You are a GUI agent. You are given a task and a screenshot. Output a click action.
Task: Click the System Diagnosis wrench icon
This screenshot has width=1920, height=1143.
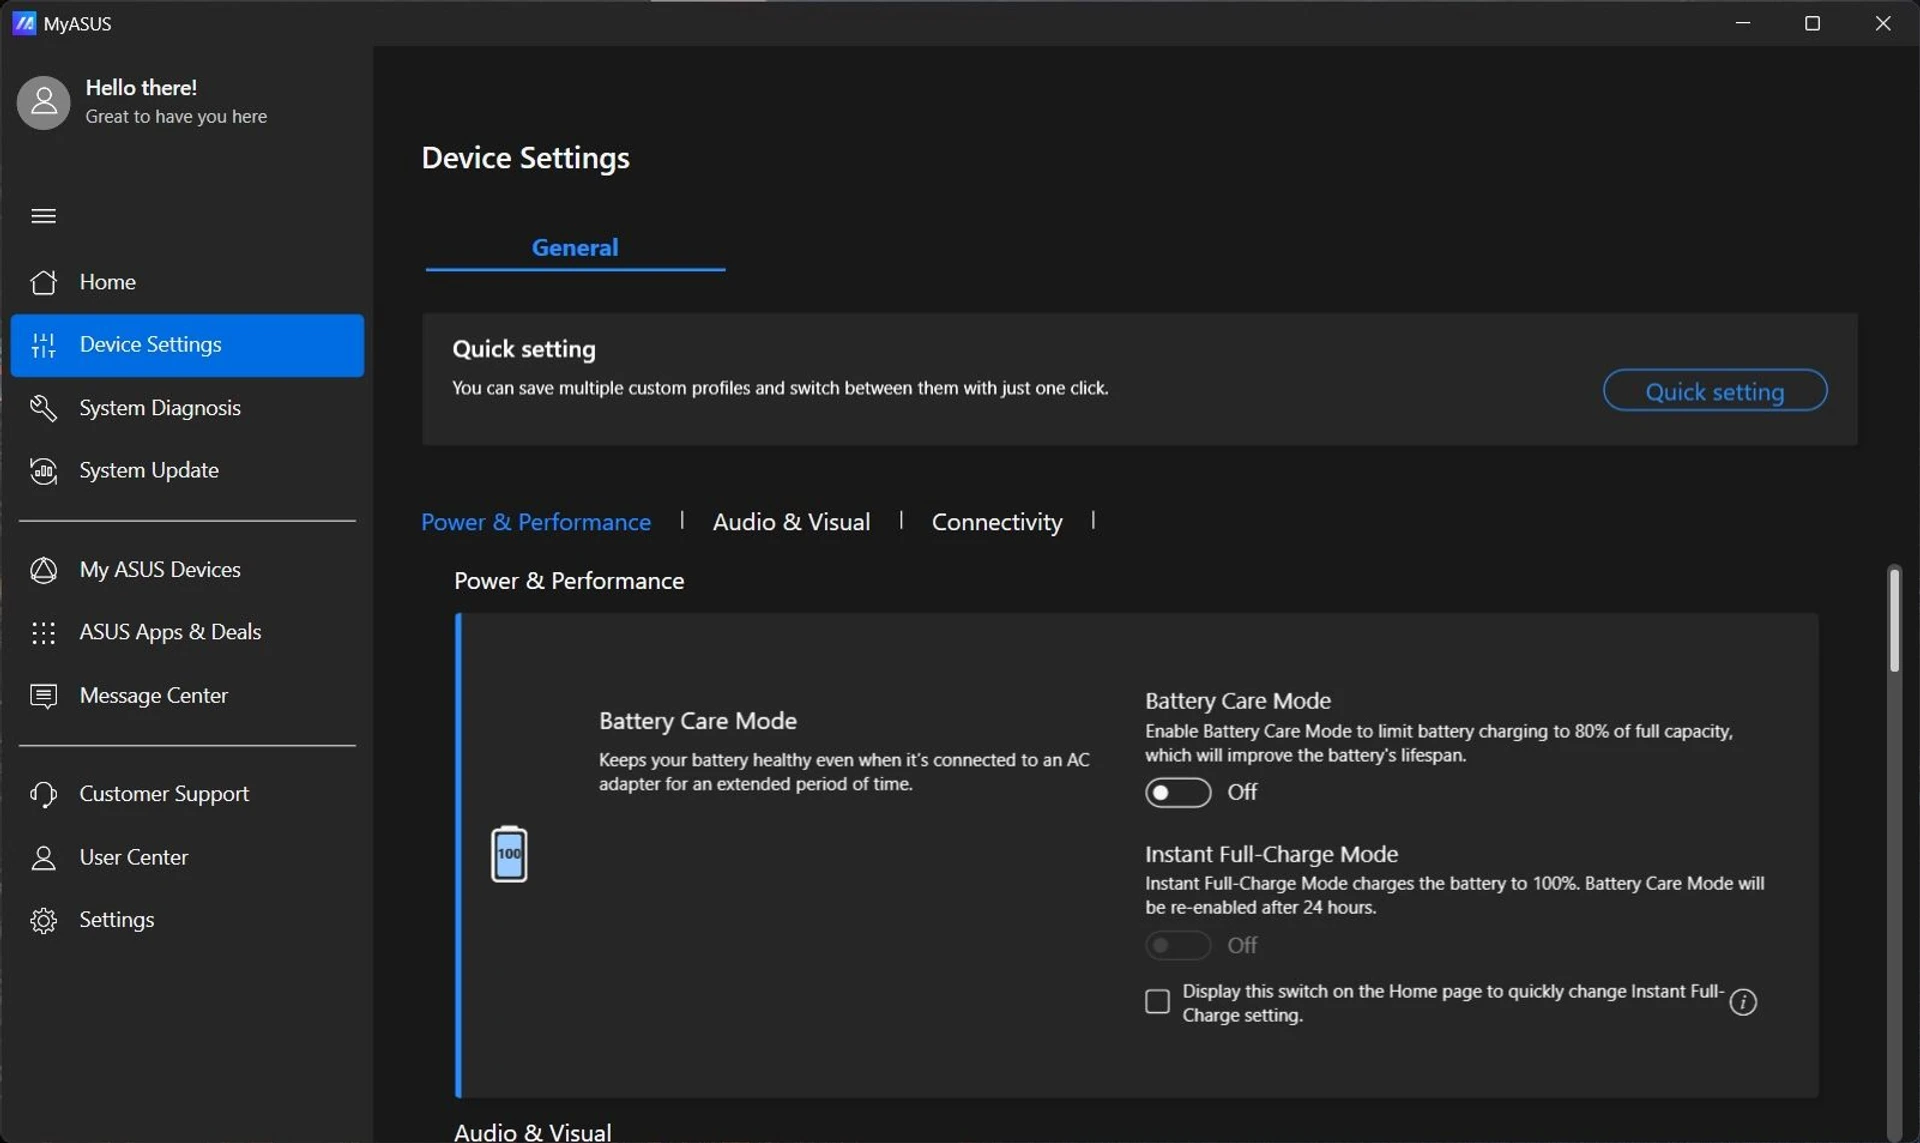[43, 408]
